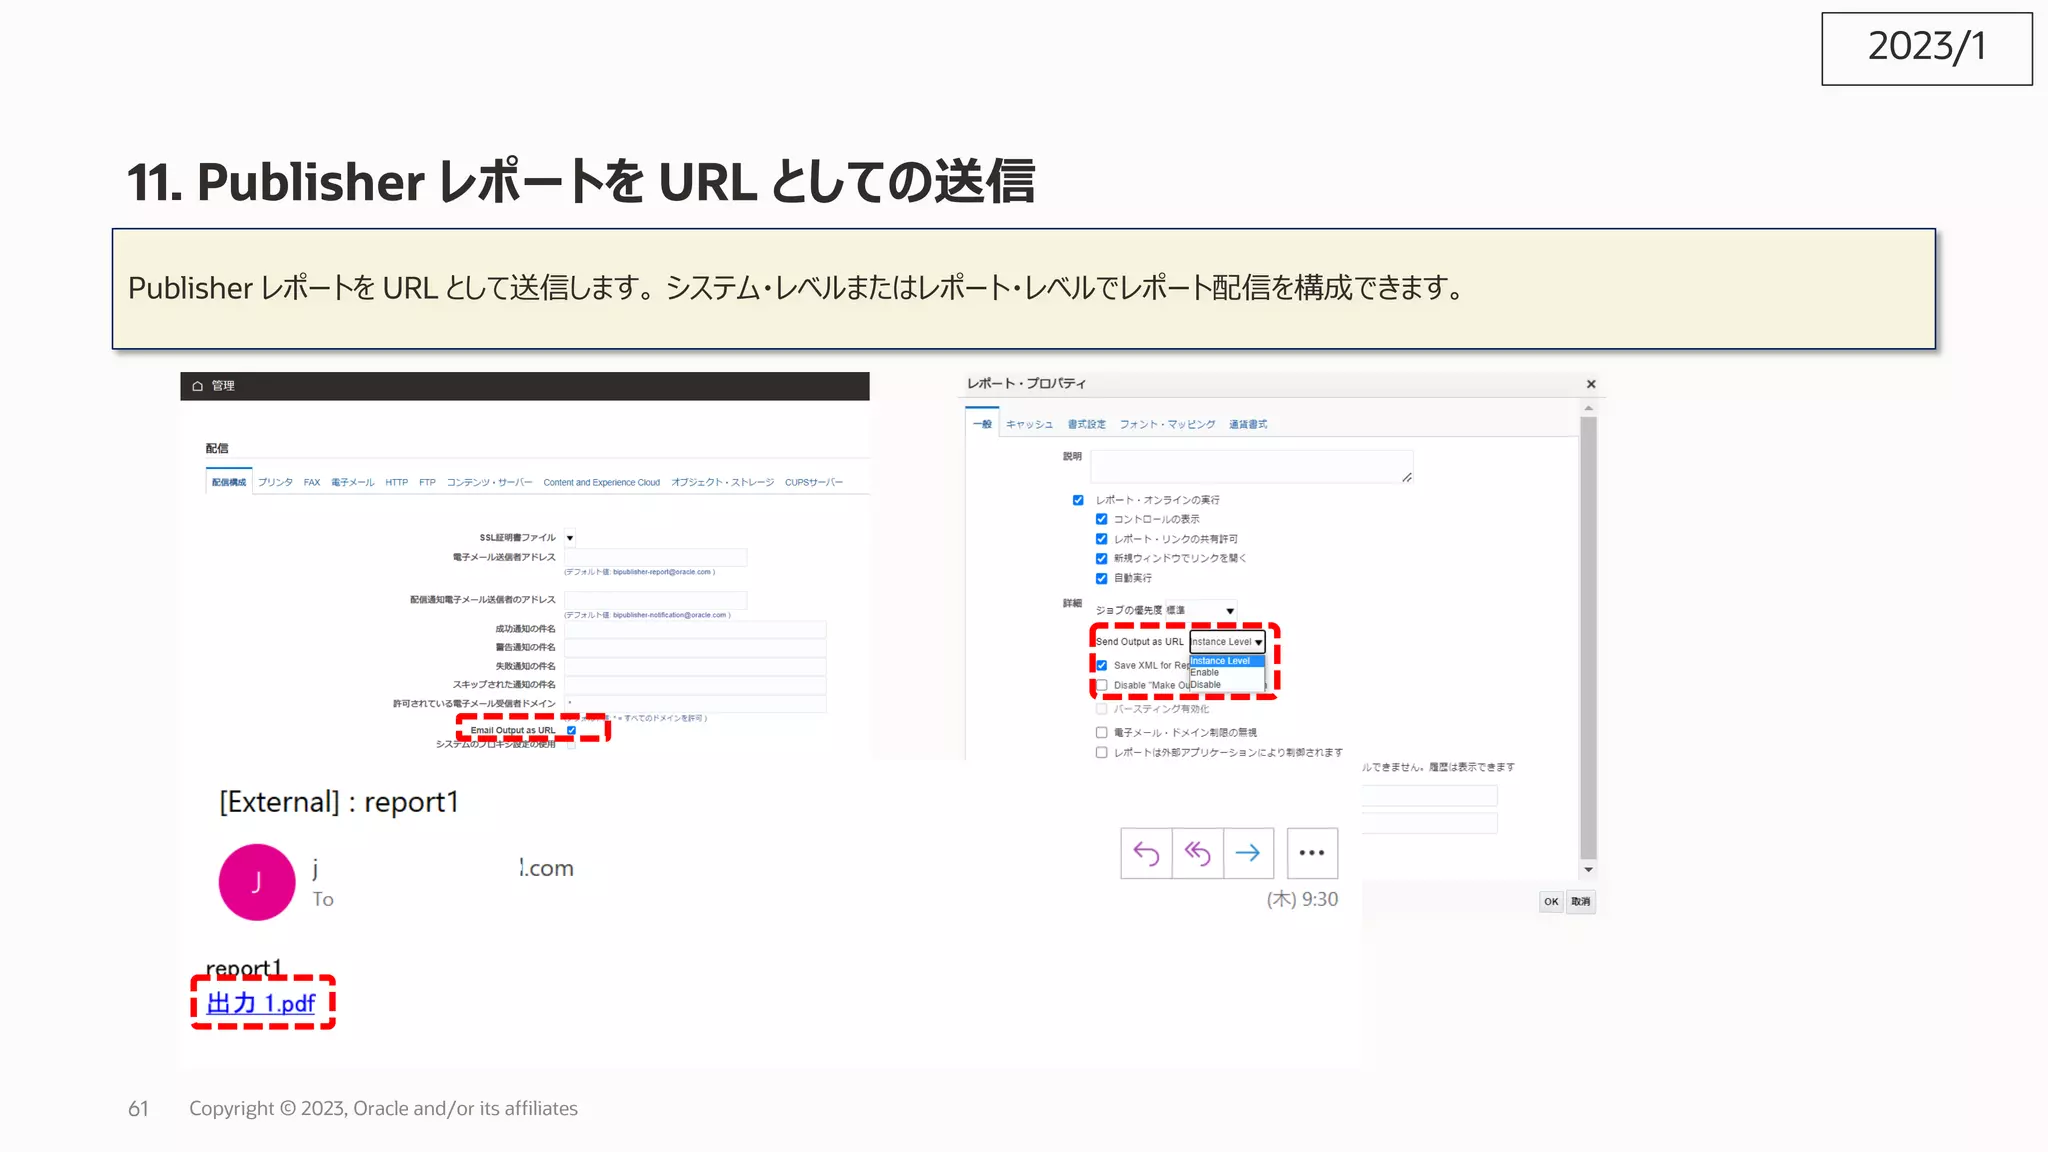Open Content and Experience Cloud tab
The height and width of the screenshot is (1152, 2048).
click(x=601, y=482)
